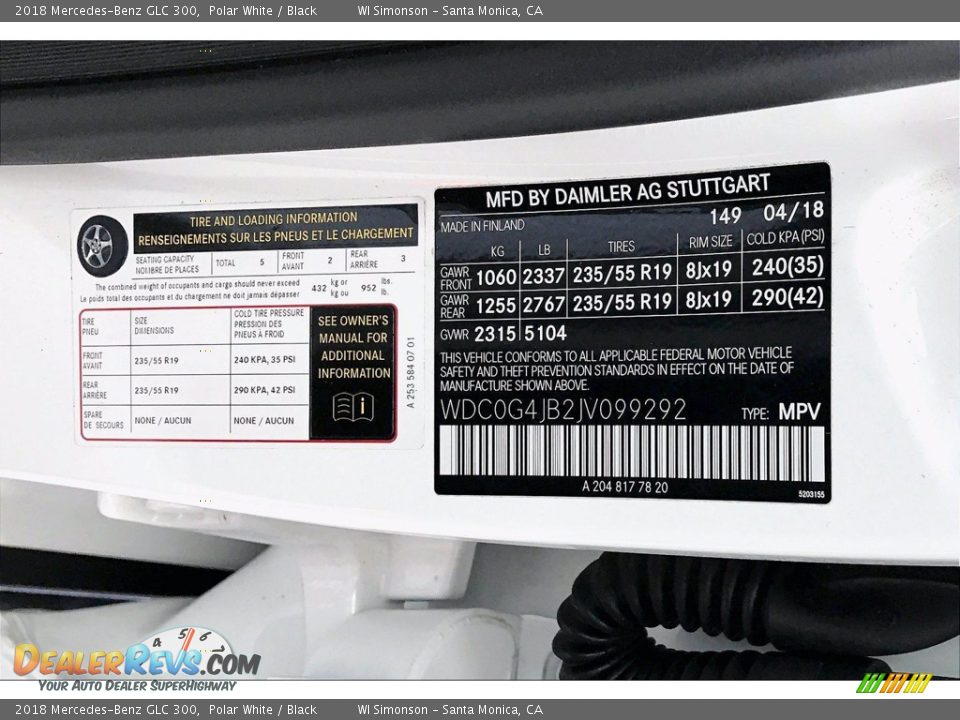Click top 'WI Simonson – Santa Monica, CA' text

click(450, 11)
